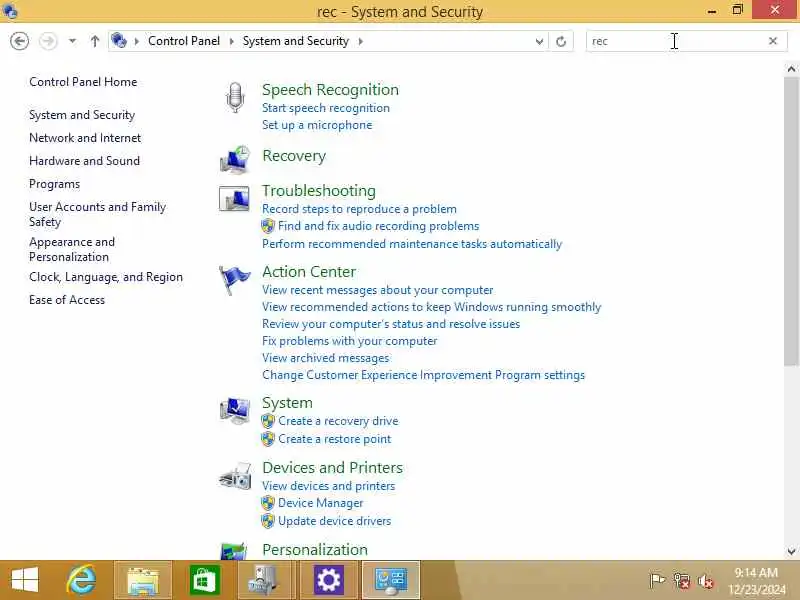Launch Internet Explorer from taskbar
Image resolution: width=800 pixels, height=600 pixels.
pos(82,580)
